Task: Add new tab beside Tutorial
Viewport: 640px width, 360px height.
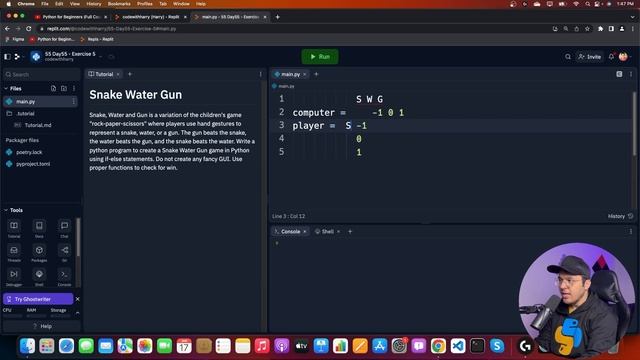Action: 130,74
